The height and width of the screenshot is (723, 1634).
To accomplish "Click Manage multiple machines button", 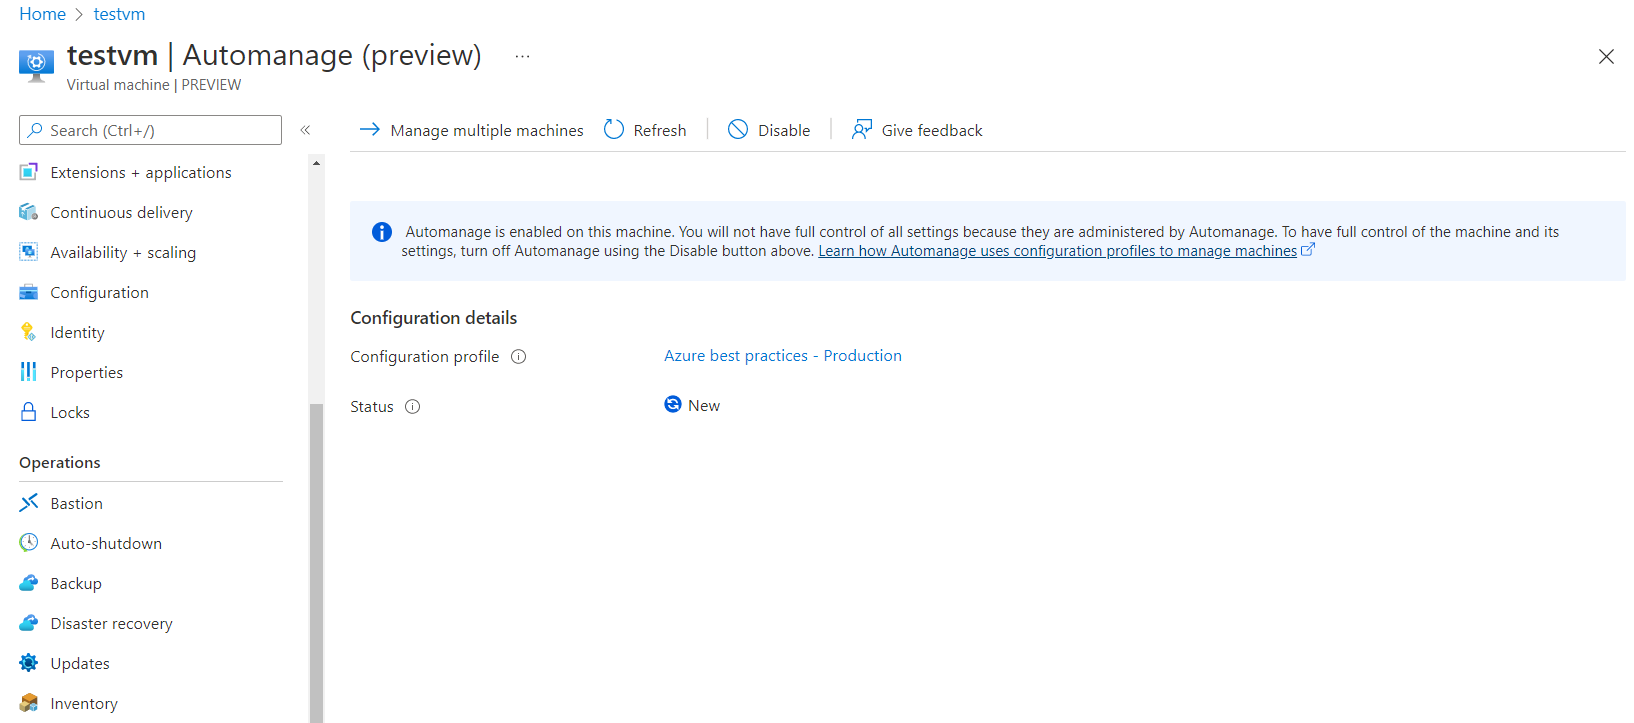I will coord(471,130).
